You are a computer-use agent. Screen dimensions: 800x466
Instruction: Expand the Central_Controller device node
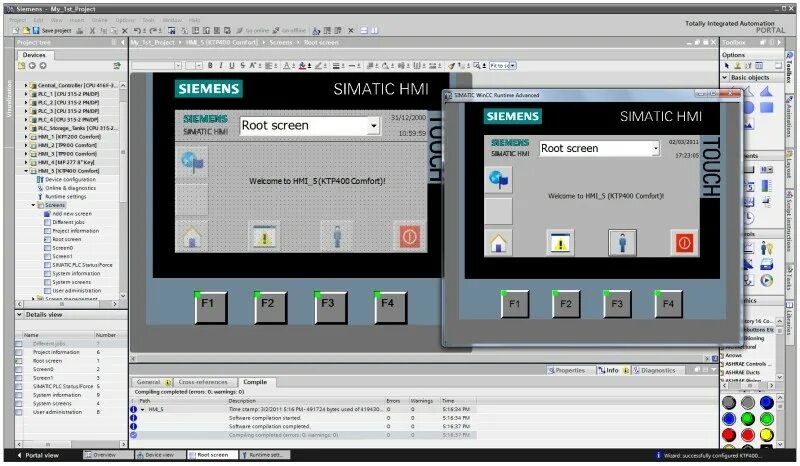pos(26,85)
